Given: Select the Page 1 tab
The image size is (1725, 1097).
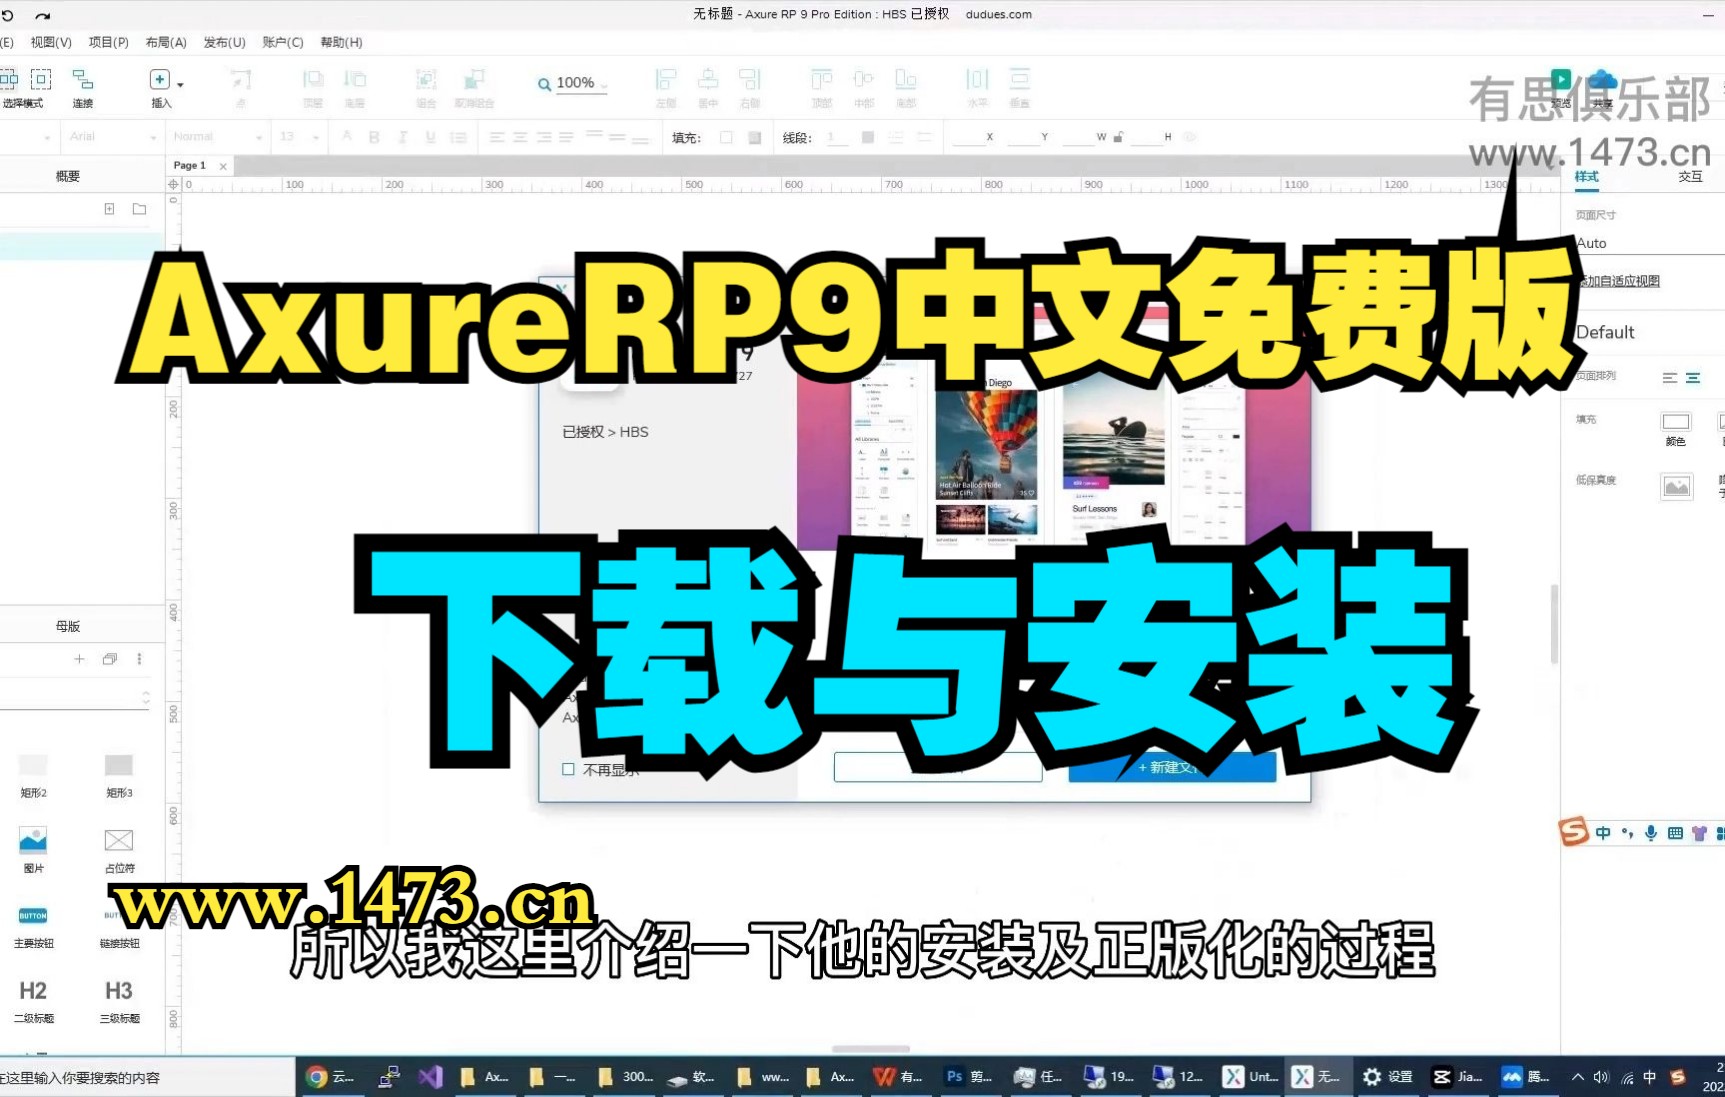Looking at the screenshot, I should [x=190, y=166].
